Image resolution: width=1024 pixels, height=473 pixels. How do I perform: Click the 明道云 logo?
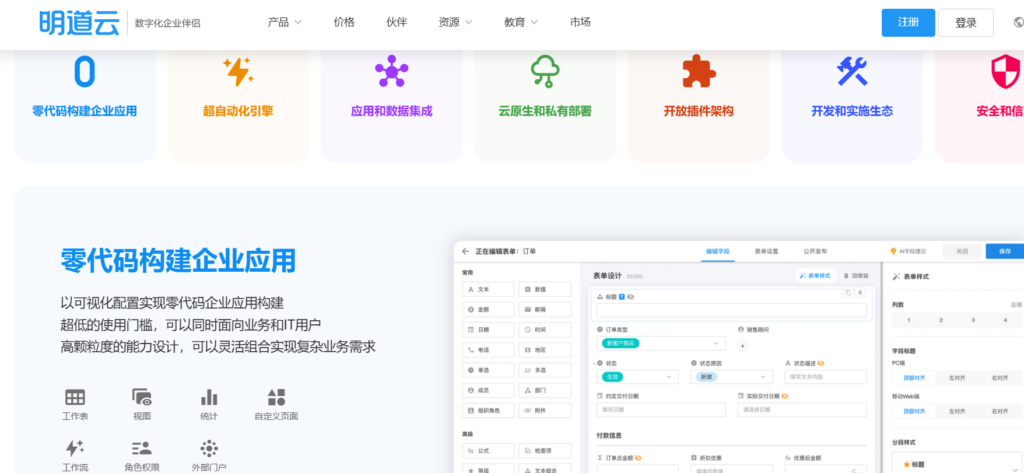coord(79,22)
